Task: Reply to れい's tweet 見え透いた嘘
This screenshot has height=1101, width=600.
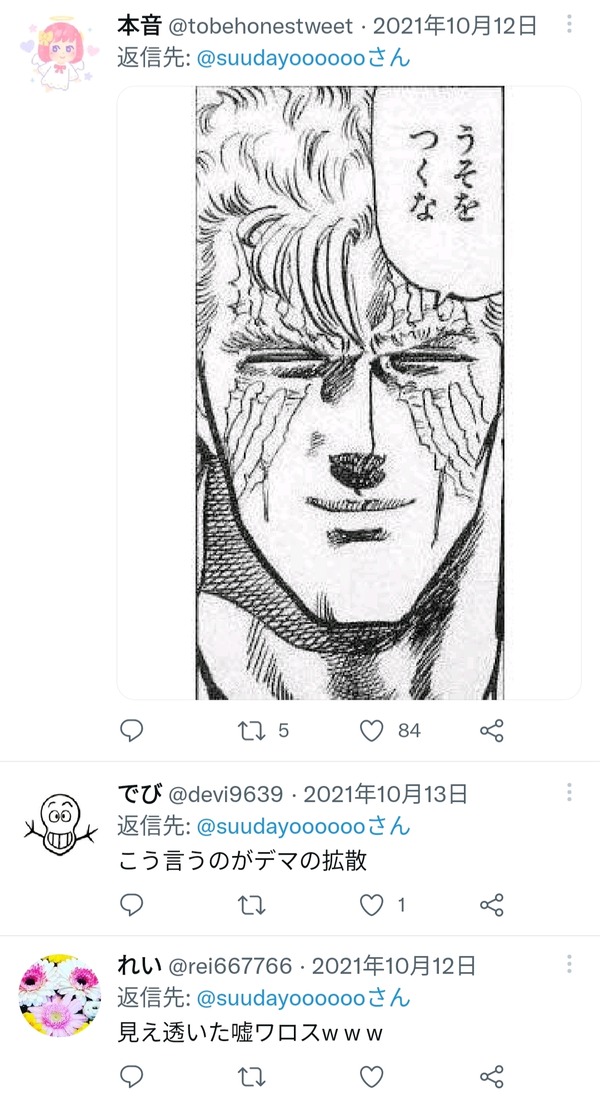Action: coord(131,1076)
